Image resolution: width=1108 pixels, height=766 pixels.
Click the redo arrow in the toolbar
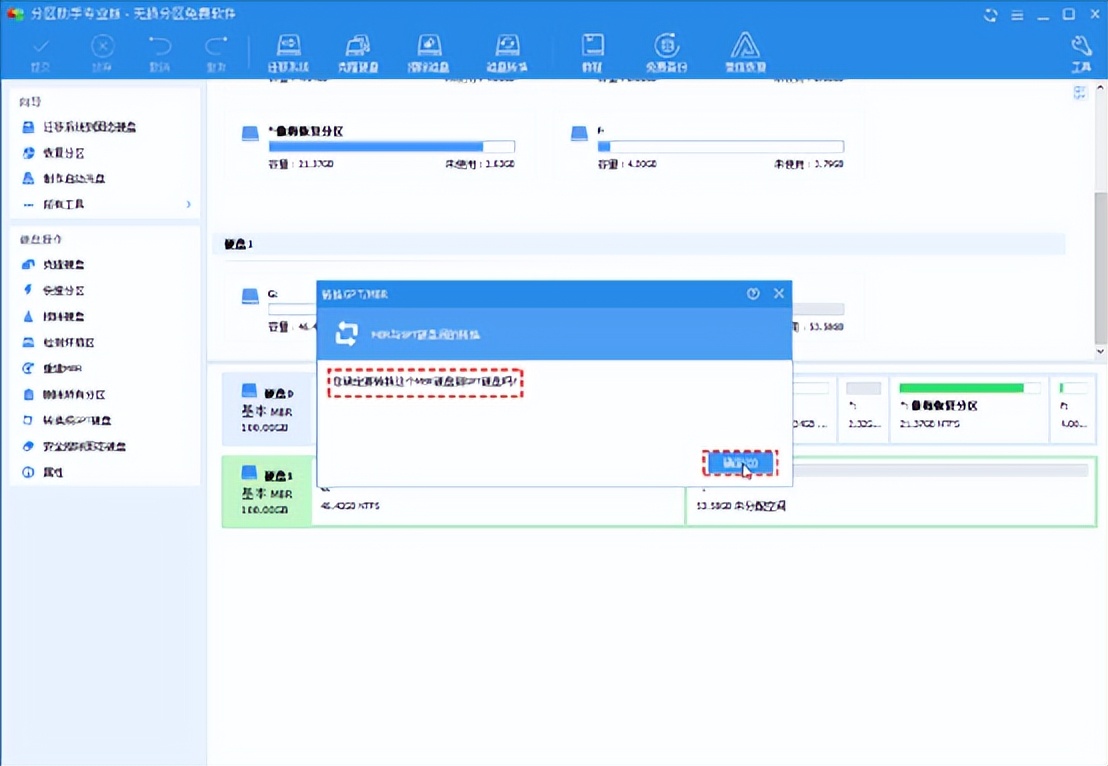(x=216, y=52)
